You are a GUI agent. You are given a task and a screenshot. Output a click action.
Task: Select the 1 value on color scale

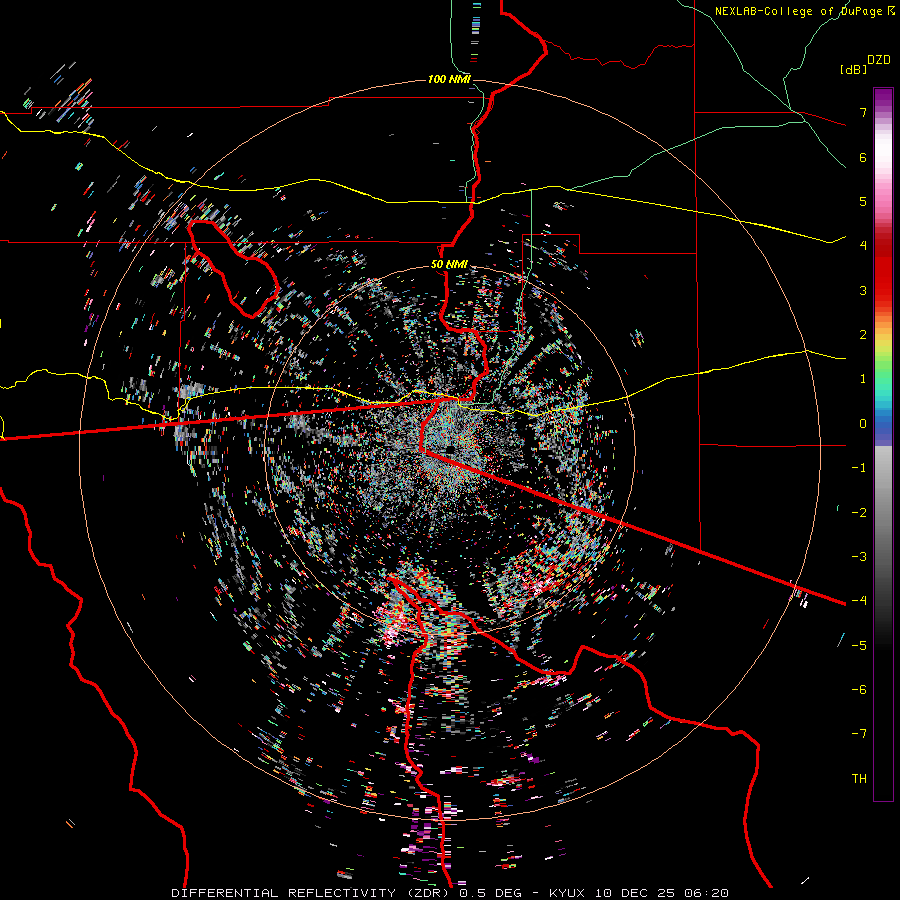pyautogui.click(x=863, y=379)
